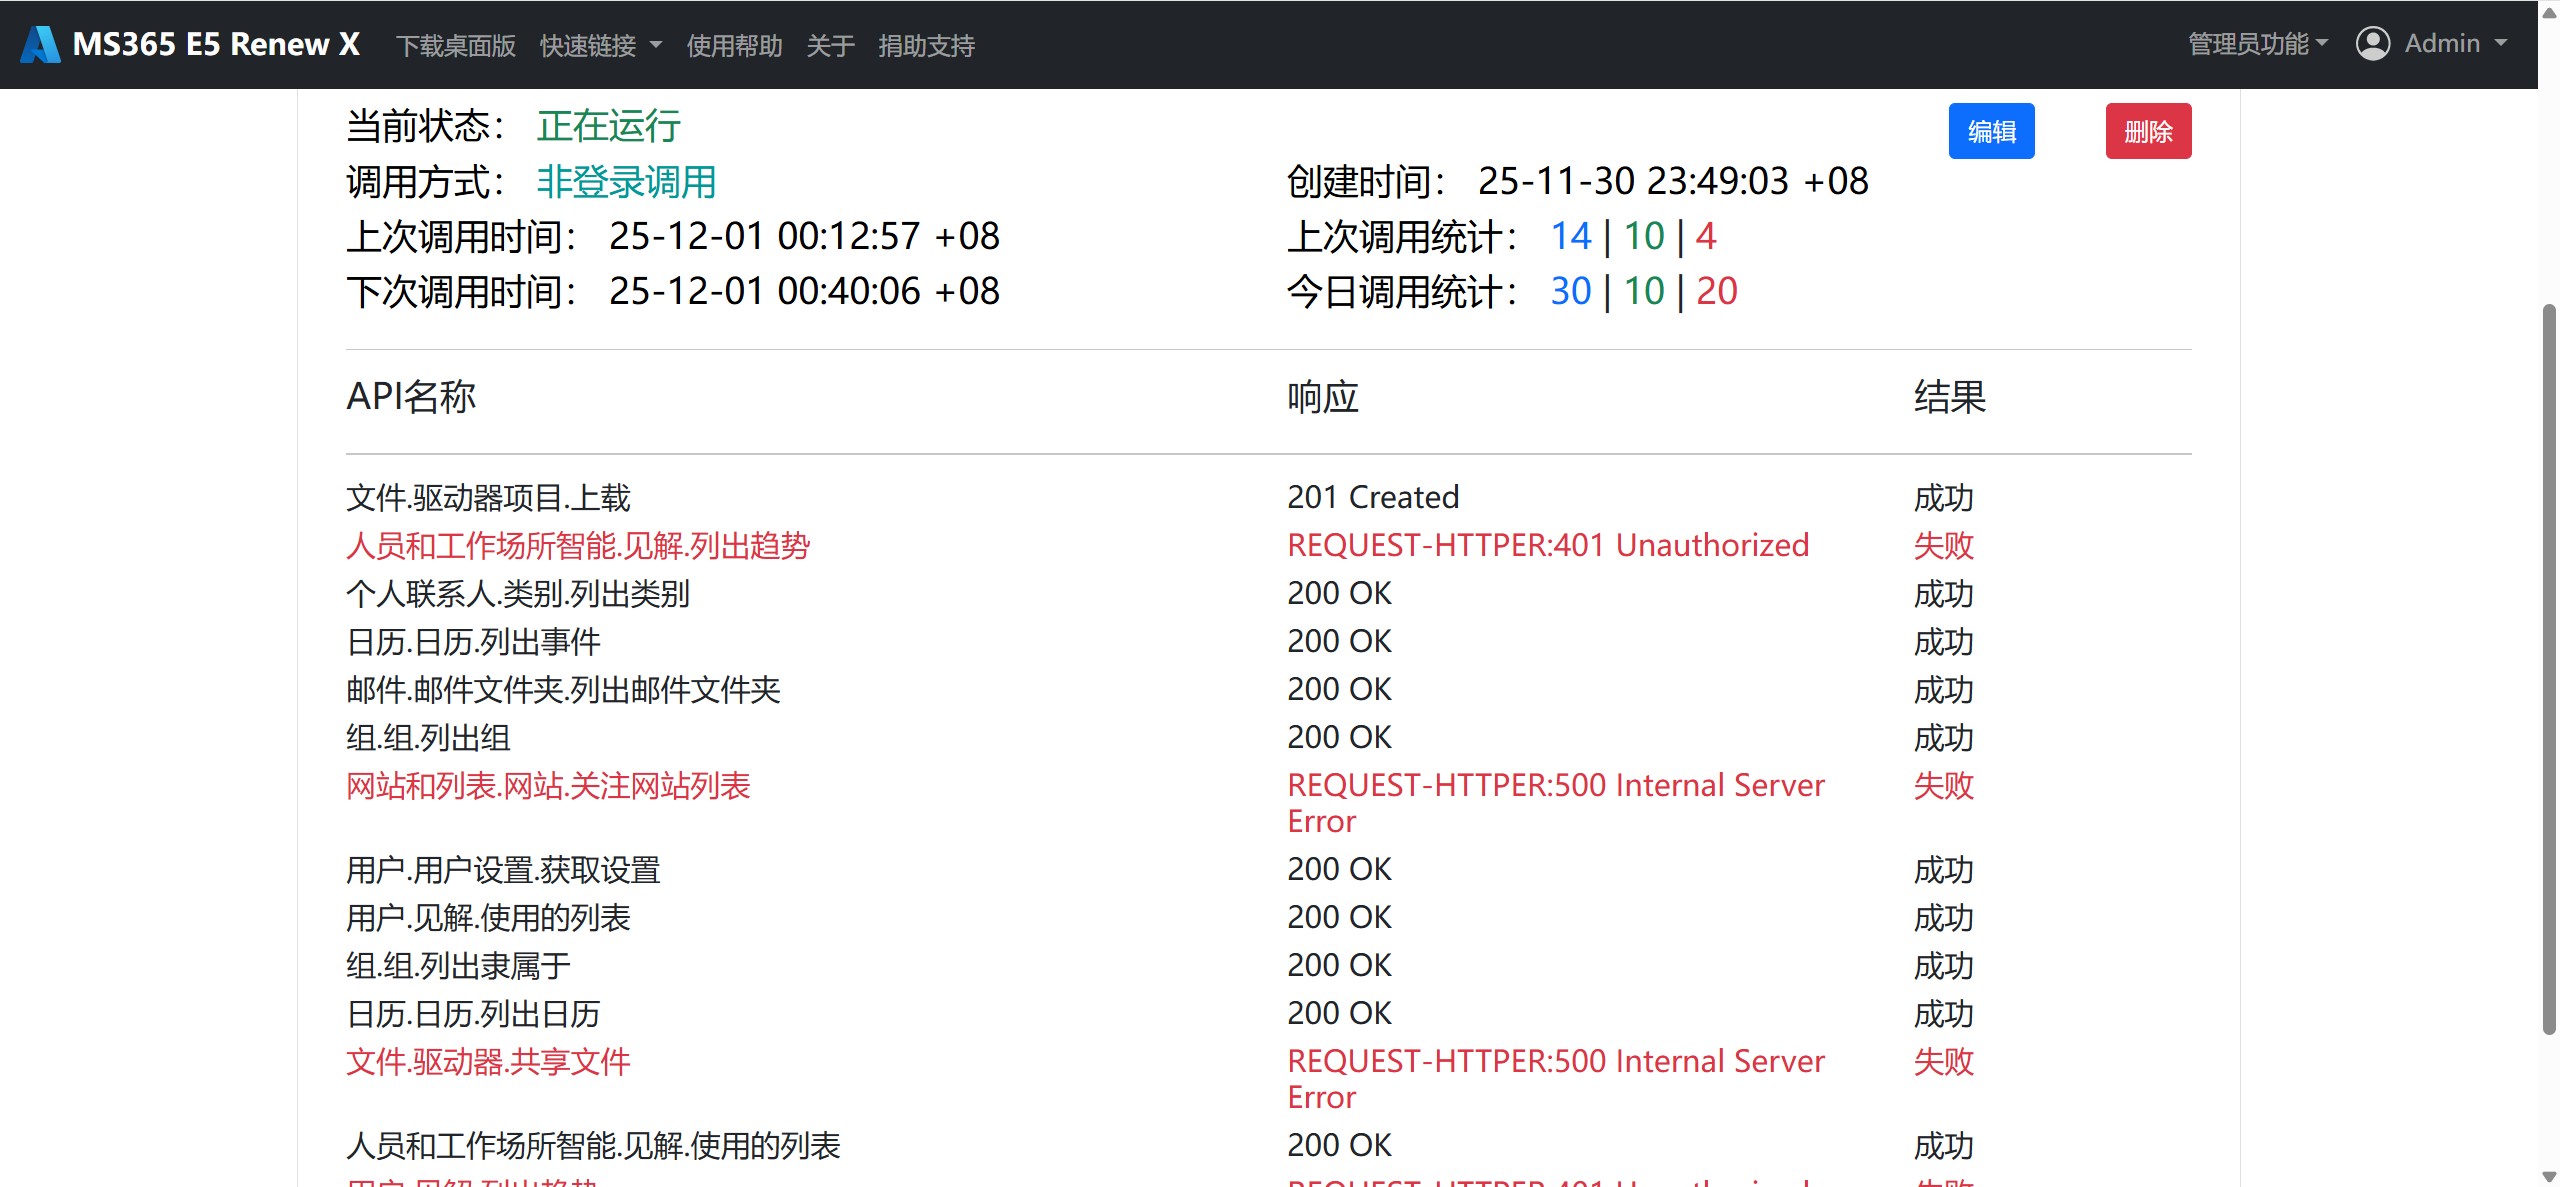
Task: Go to 下载桌面版 in the navbar
Action: click(x=456, y=45)
